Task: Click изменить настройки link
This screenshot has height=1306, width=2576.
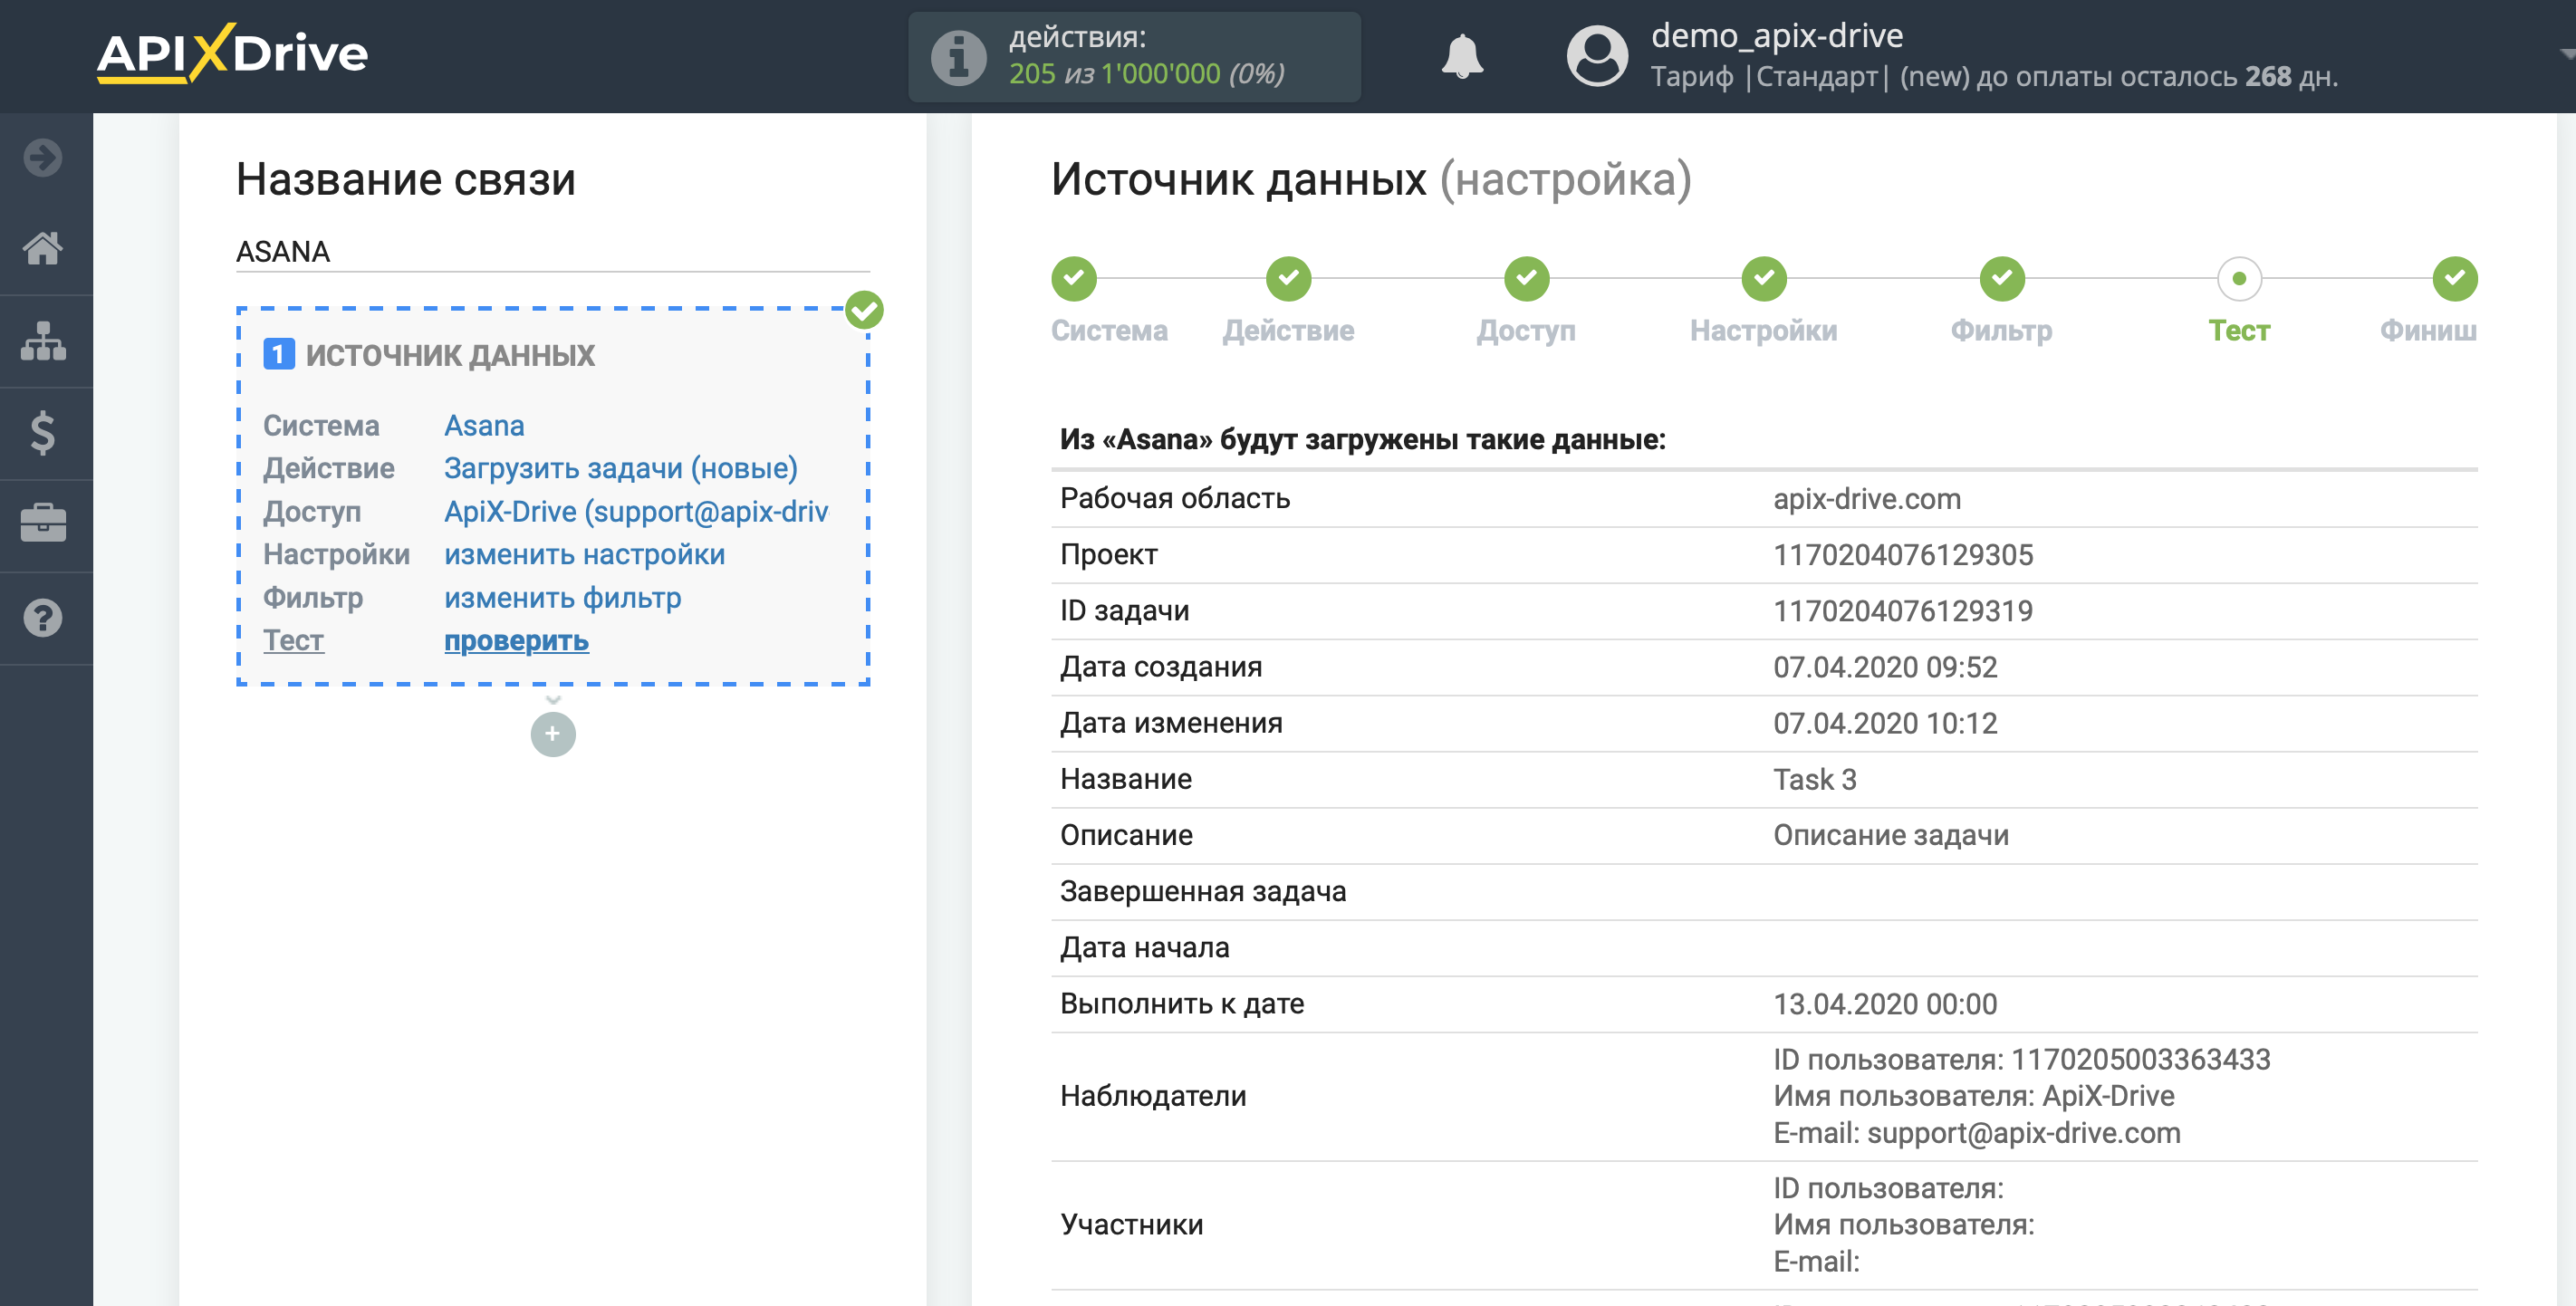Action: coord(585,554)
